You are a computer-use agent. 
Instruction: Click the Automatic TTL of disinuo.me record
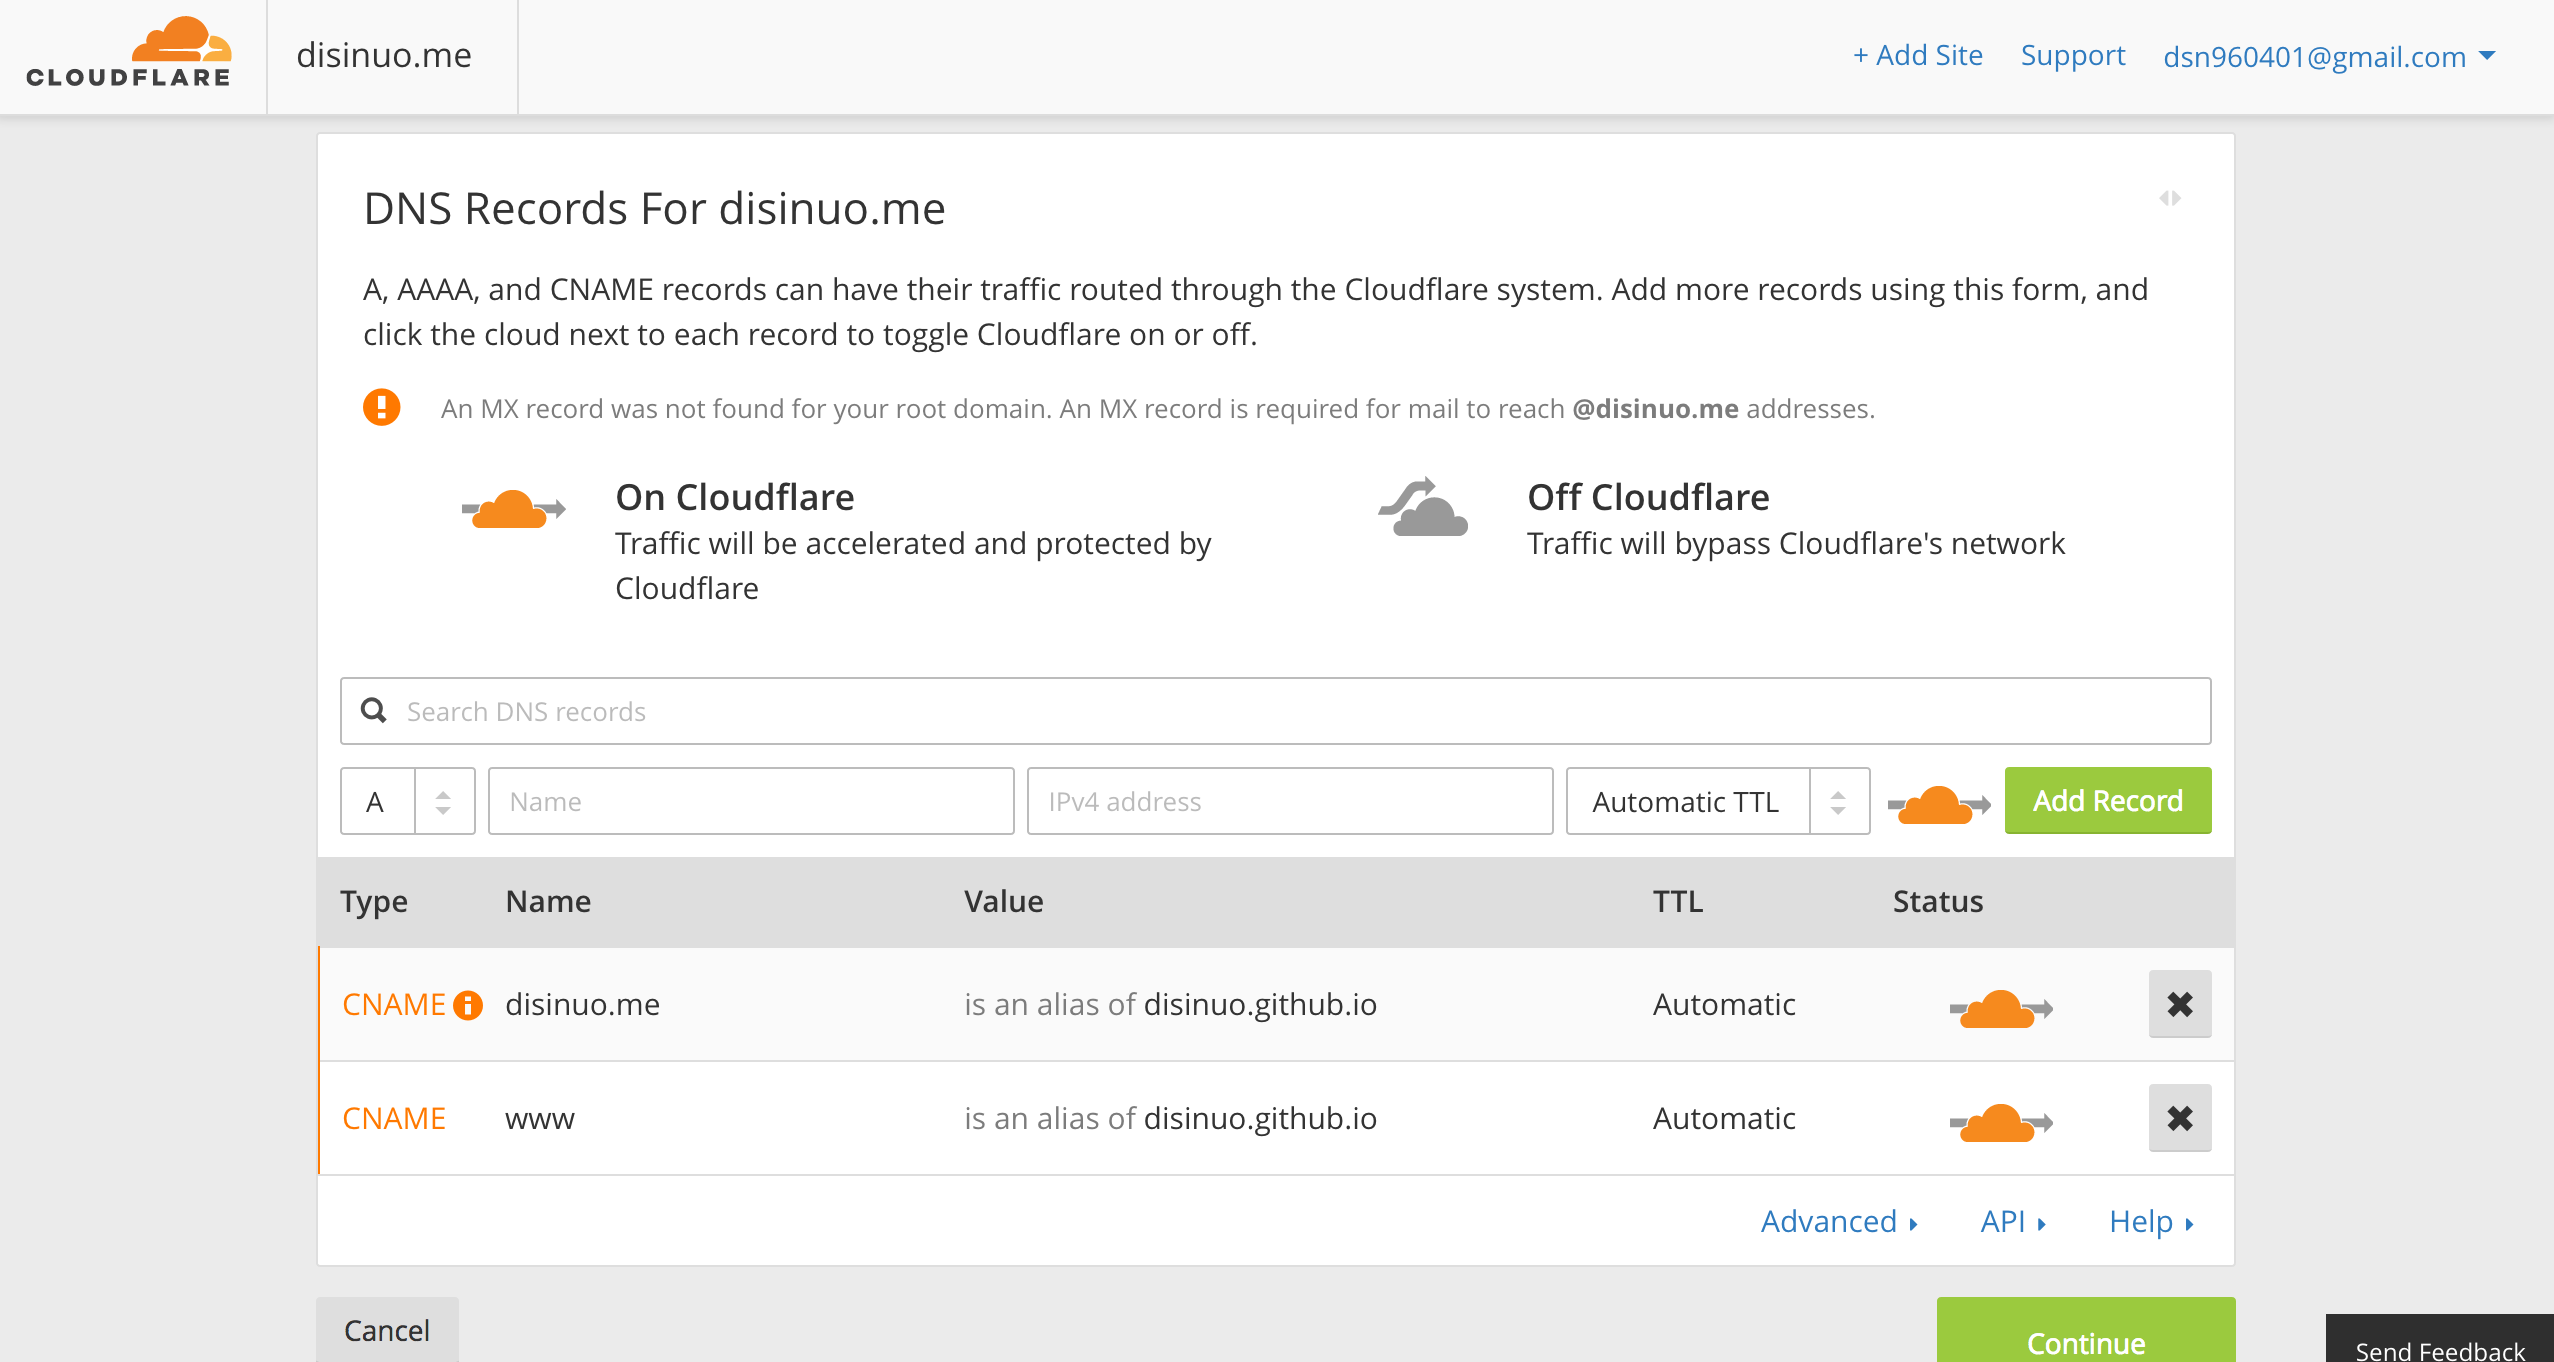tap(1724, 1004)
